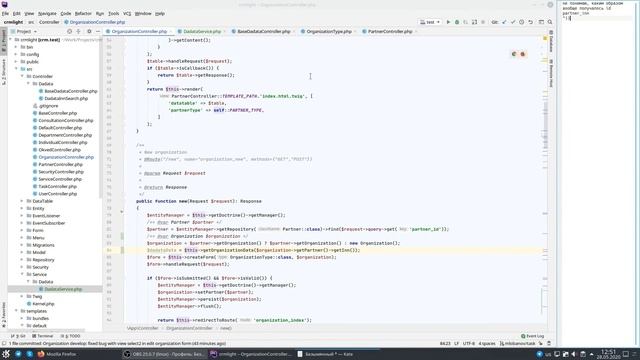Image resolution: width=640 pixels, height=360 pixels.
Task: Expand the Migrations folder in project tree
Action: coord(22,245)
